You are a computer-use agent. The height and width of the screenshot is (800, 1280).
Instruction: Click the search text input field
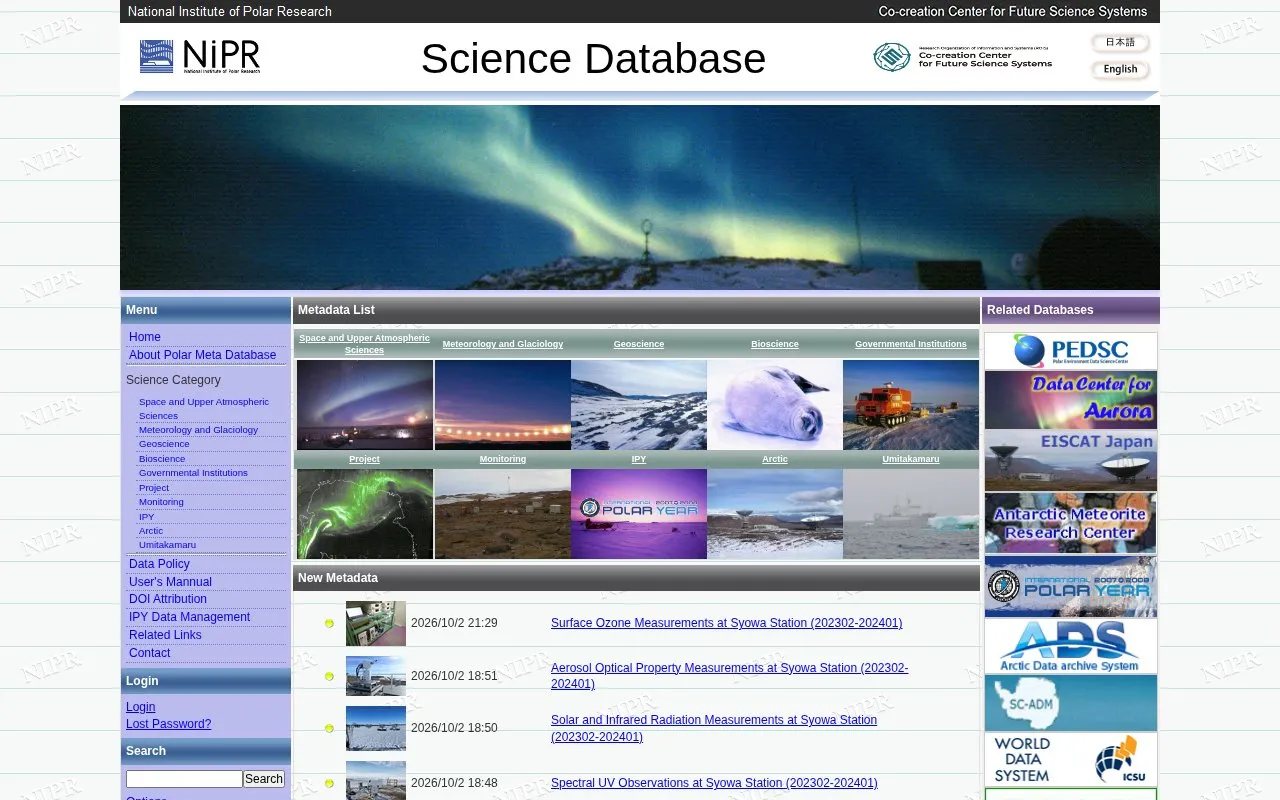(x=184, y=779)
